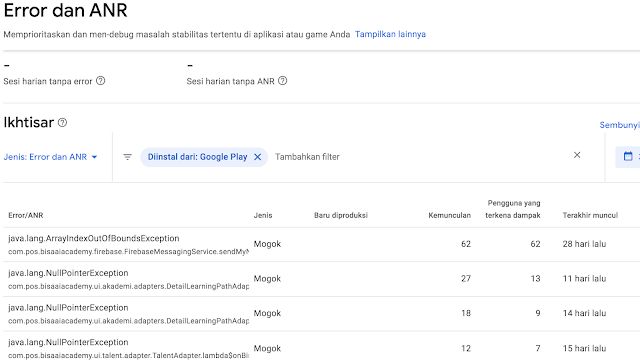Click the Ikhtisar section heading
Screen dimensions: 640x362
[29, 122]
